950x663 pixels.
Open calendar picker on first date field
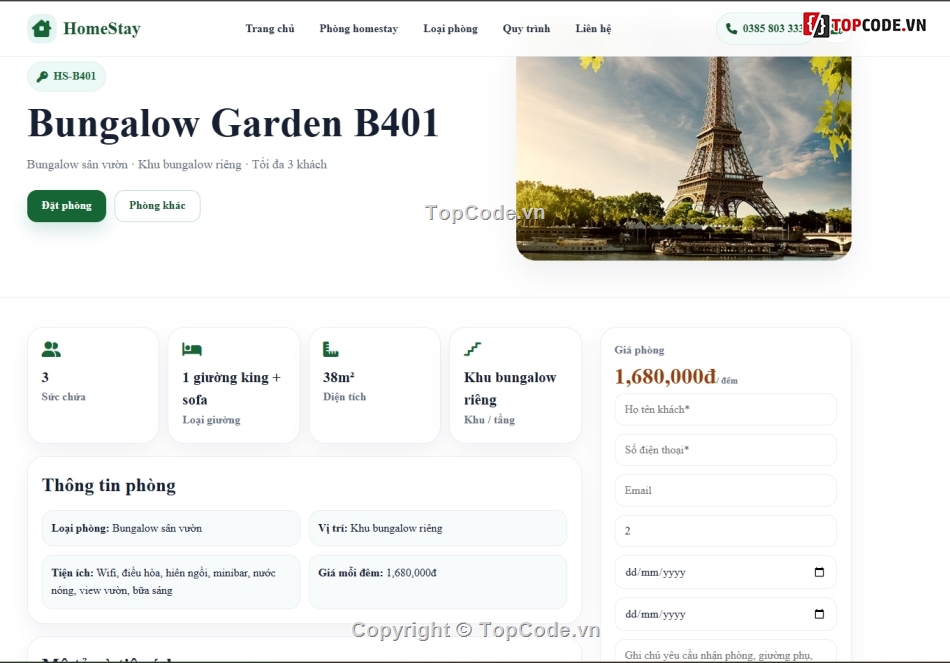[x=819, y=572]
